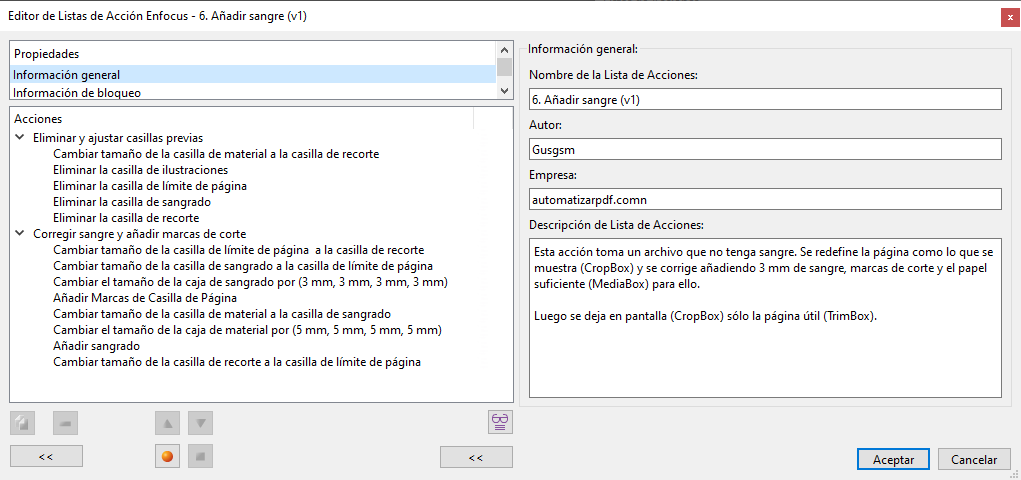Click the Propiedades list up arrow
Screen dimensions: 1021x480
point(504,49)
